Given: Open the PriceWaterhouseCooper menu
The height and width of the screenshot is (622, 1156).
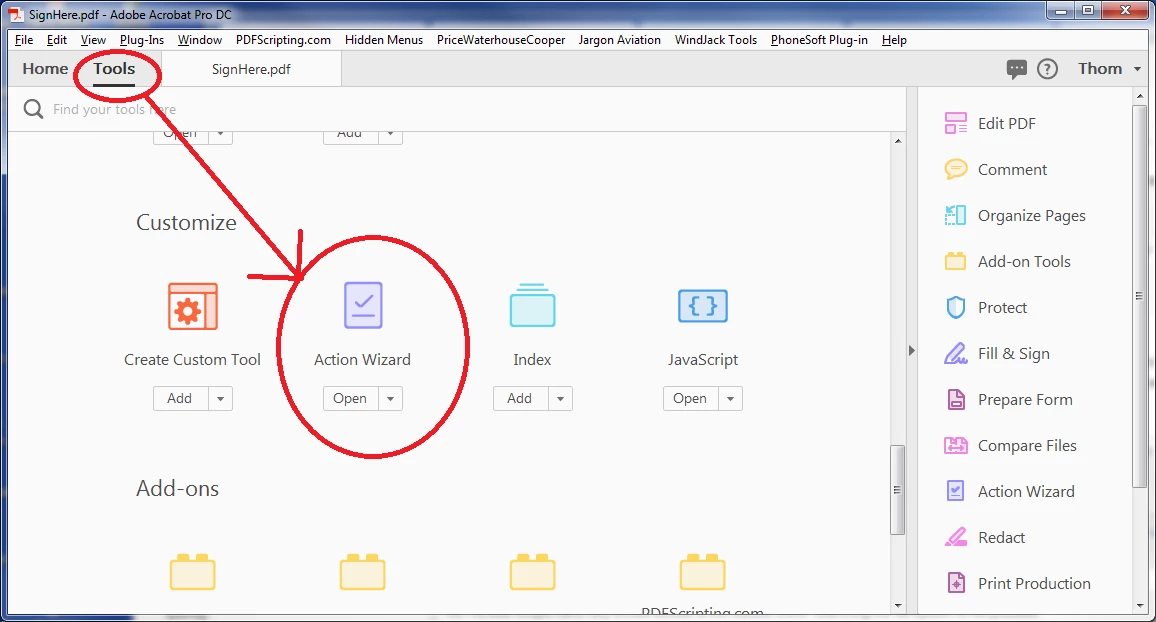Looking at the screenshot, I should [501, 40].
